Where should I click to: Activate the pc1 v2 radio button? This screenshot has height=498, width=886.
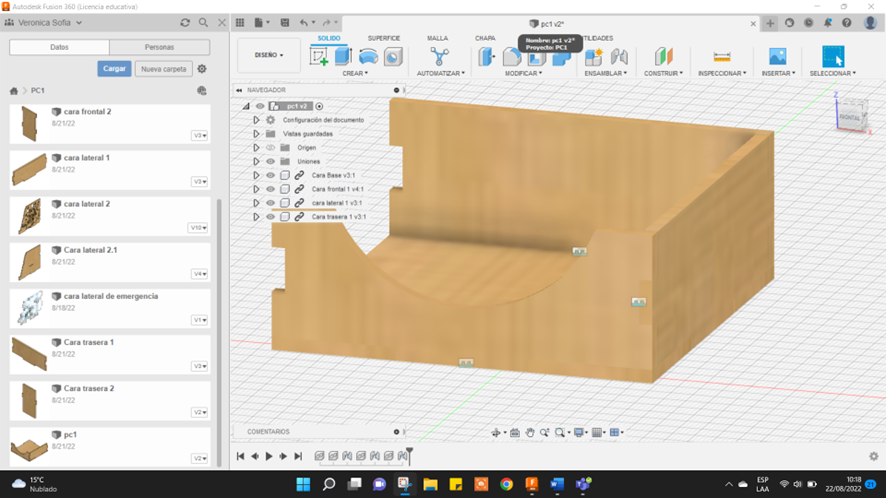(x=319, y=106)
